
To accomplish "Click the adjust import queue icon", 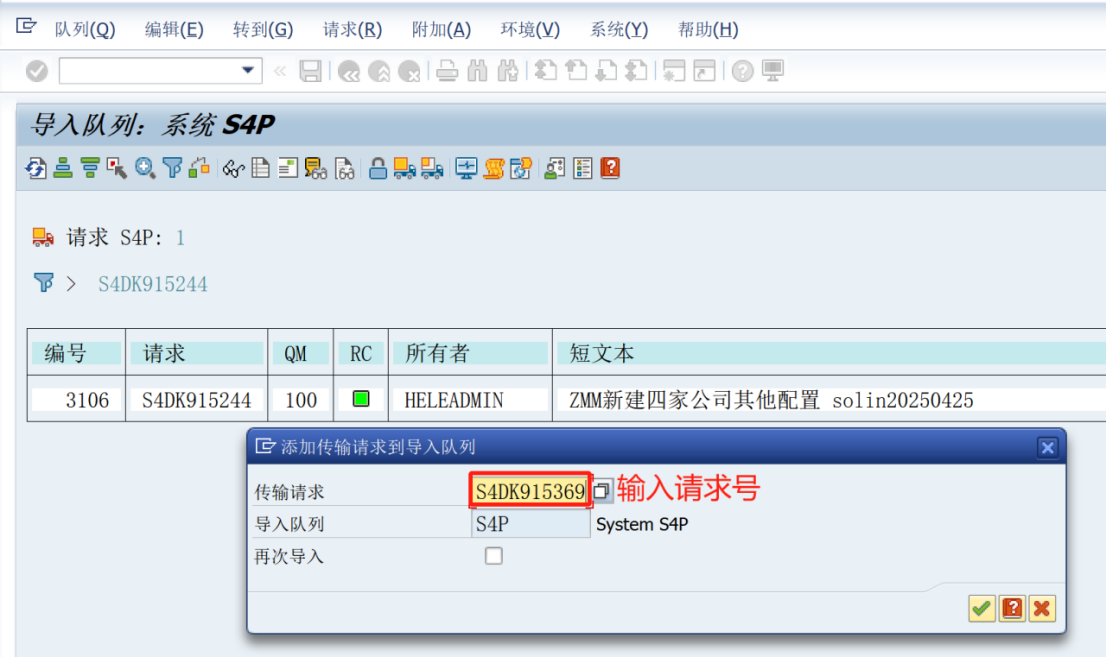I will (x=199, y=168).
